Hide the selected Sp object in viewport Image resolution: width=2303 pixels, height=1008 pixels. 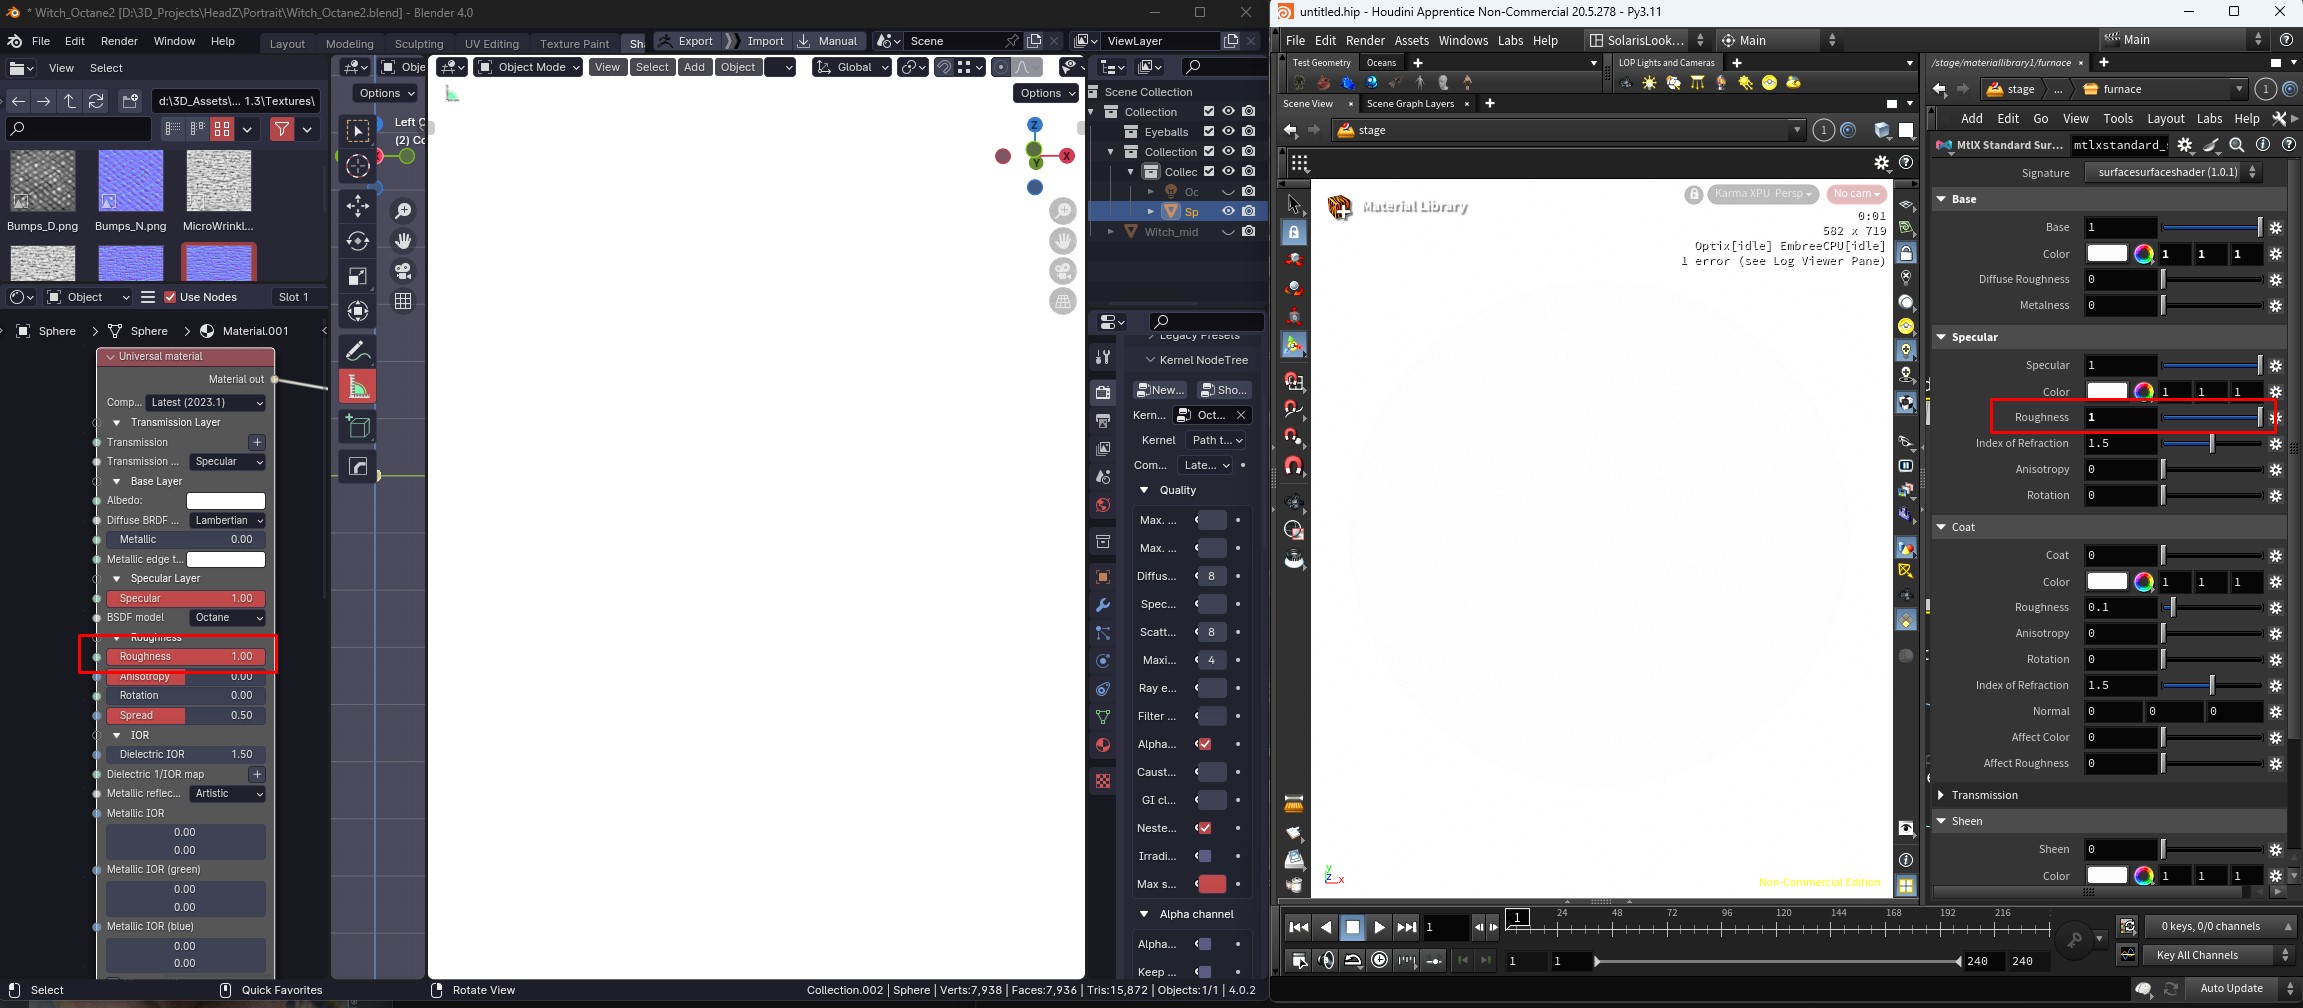tap(1228, 212)
